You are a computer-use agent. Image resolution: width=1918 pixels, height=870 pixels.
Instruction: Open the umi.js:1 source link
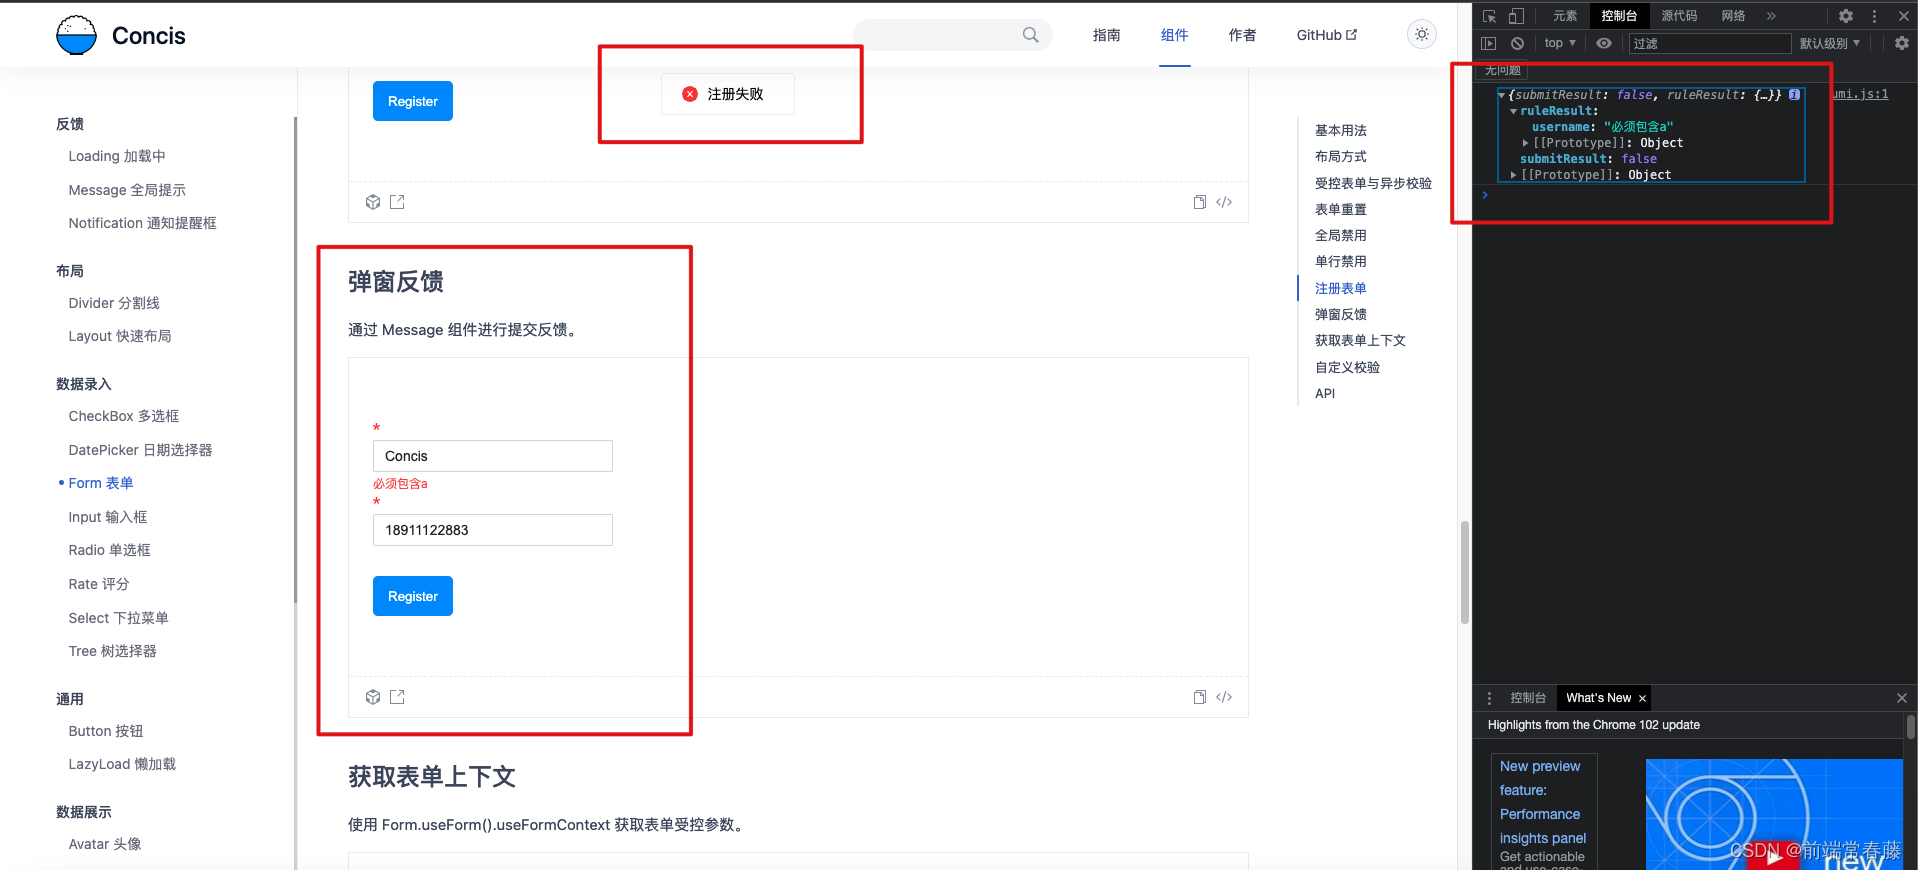click(x=1860, y=94)
